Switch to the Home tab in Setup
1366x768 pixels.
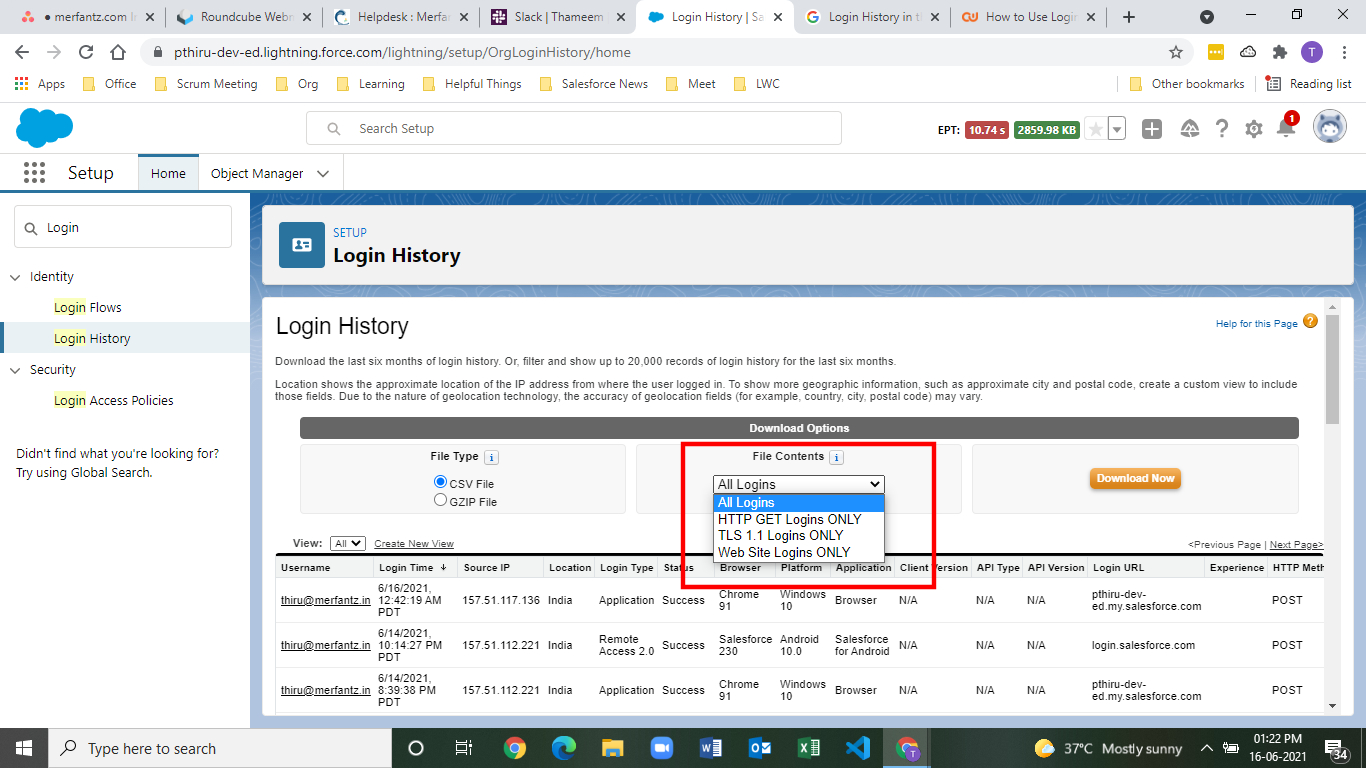click(168, 172)
